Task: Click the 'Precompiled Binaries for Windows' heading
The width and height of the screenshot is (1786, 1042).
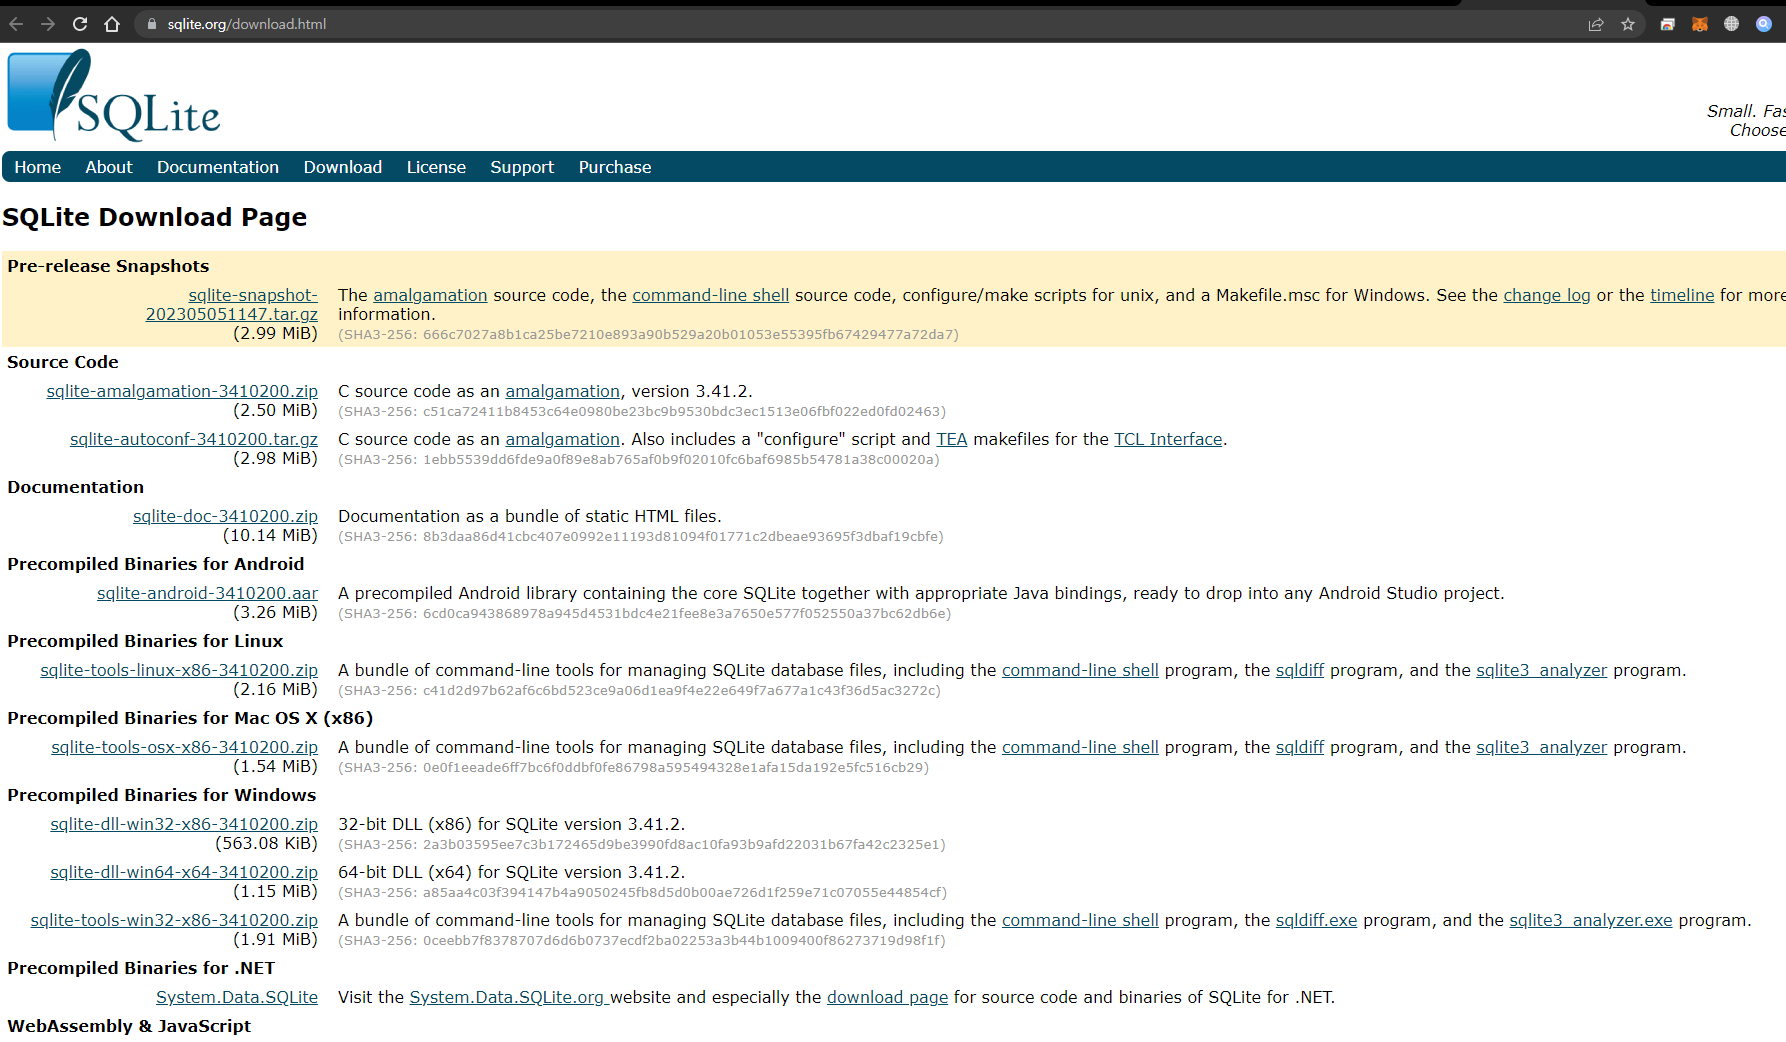Action: [x=161, y=795]
